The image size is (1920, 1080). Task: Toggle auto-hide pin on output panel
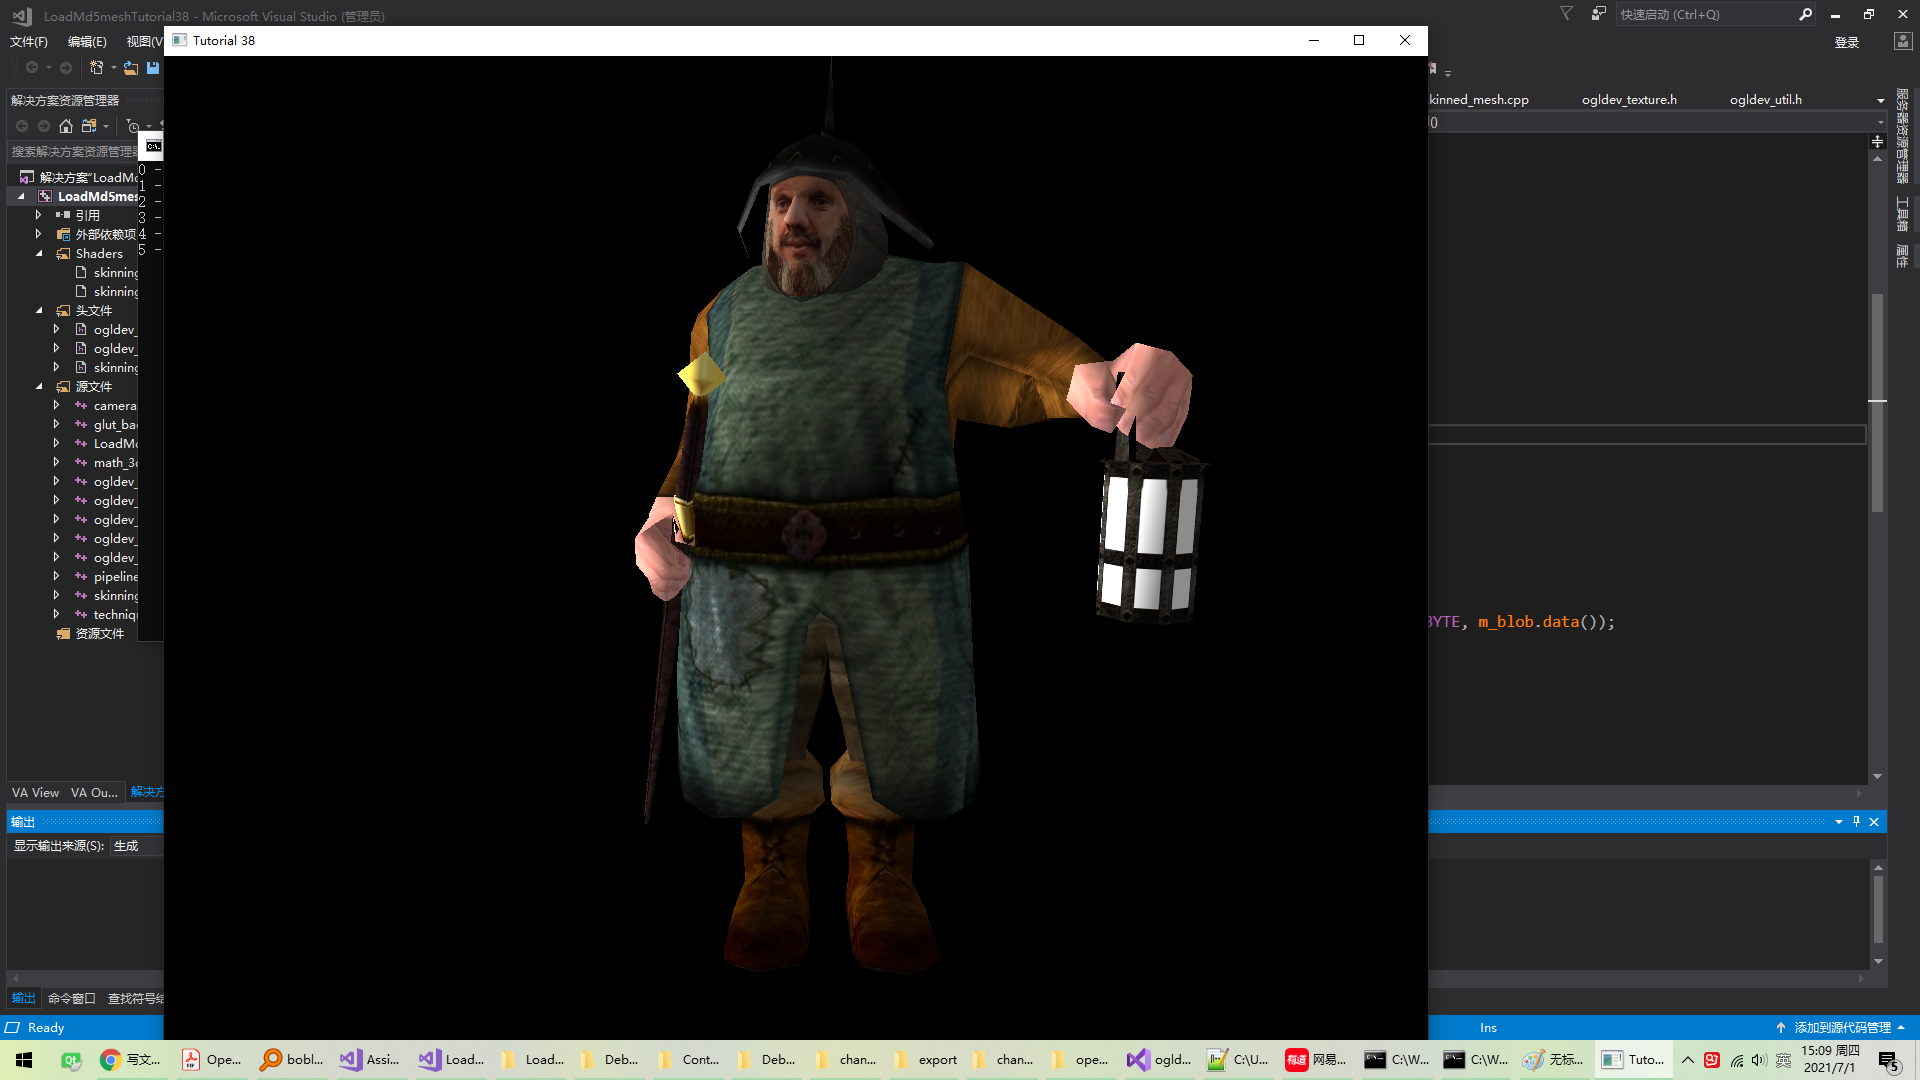click(1856, 822)
